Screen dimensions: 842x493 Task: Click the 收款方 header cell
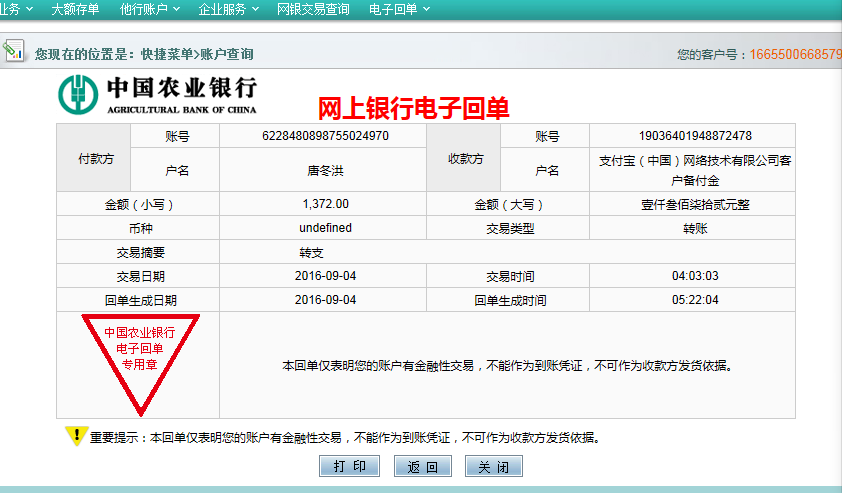pos(464,158)
